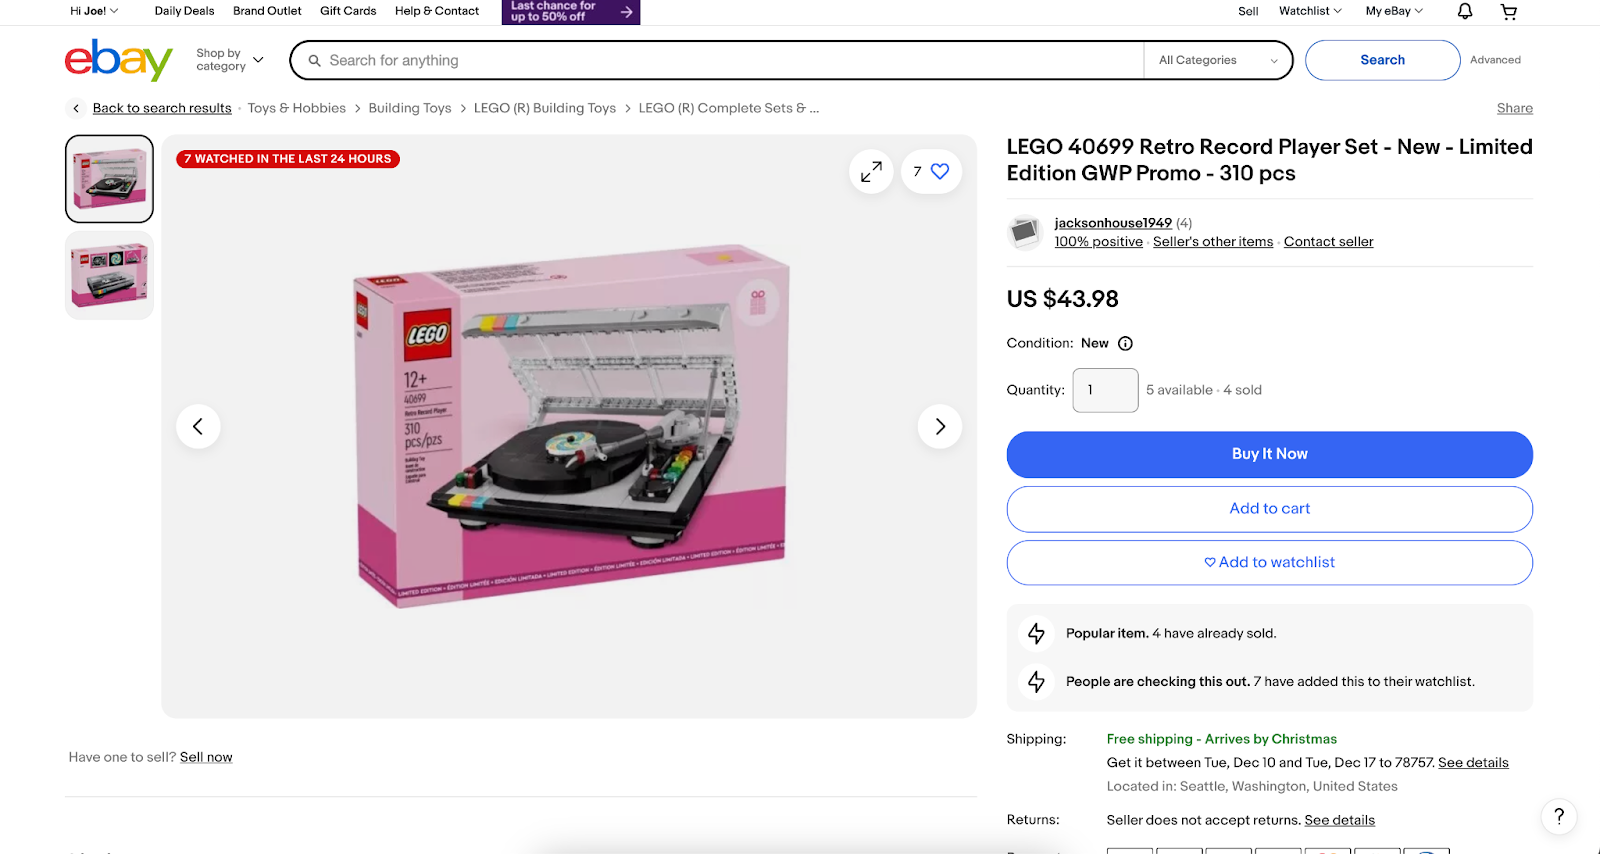Go to Daily Deals
The height and width of the screenshot is (854, 1600).
coord(183,11)
